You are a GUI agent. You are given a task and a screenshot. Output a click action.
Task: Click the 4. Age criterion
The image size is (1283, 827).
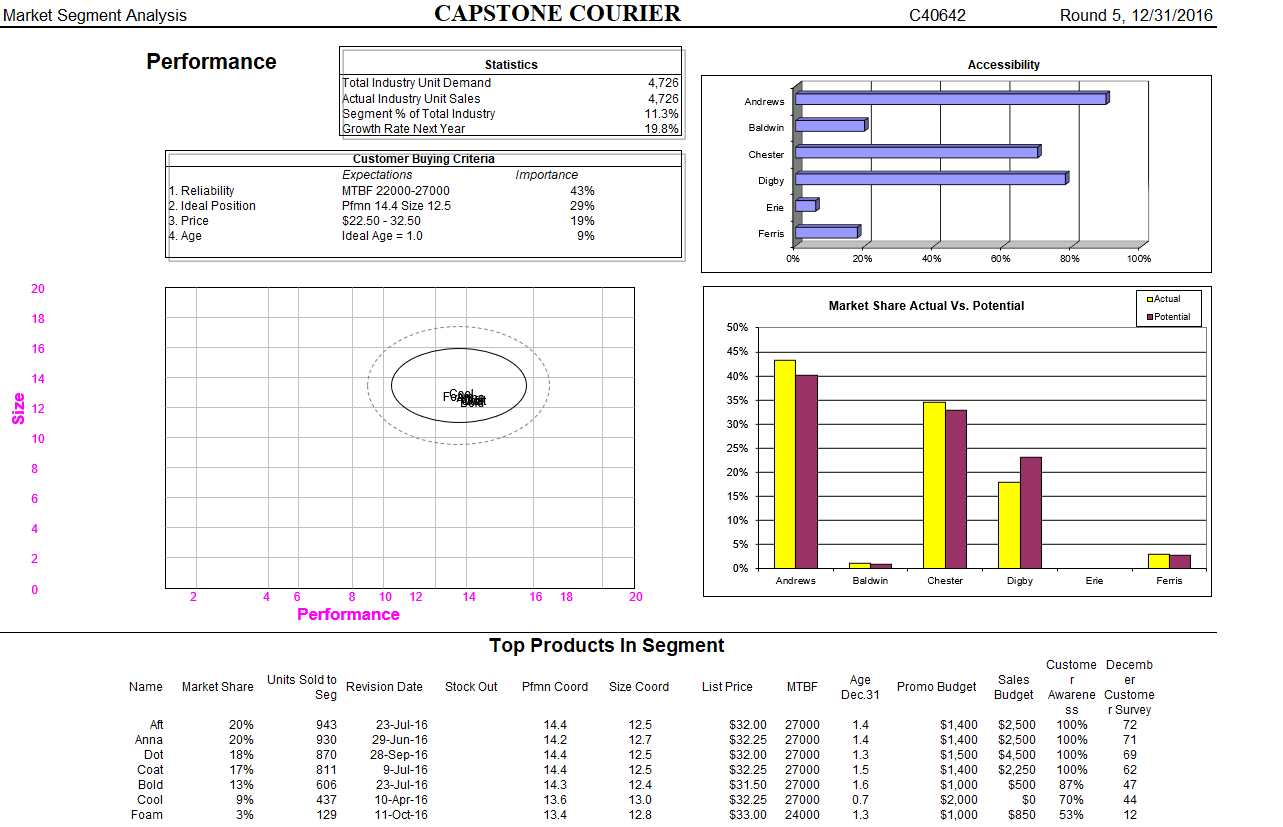pyautogui.click(x=185, y=235)
